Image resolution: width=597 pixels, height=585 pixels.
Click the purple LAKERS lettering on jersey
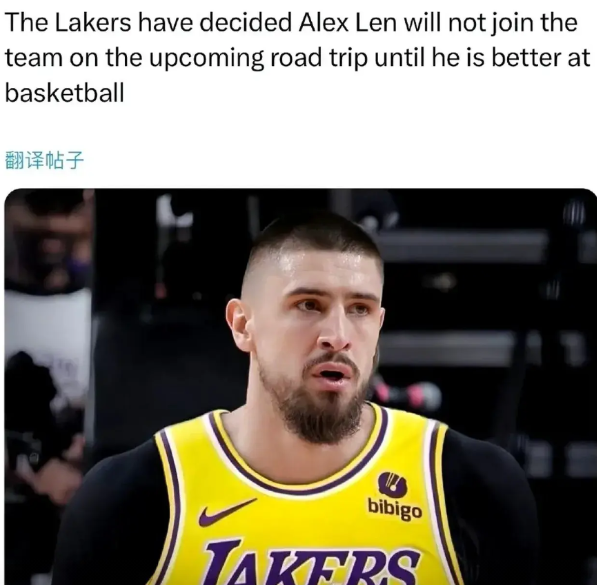tap(312, 563)
